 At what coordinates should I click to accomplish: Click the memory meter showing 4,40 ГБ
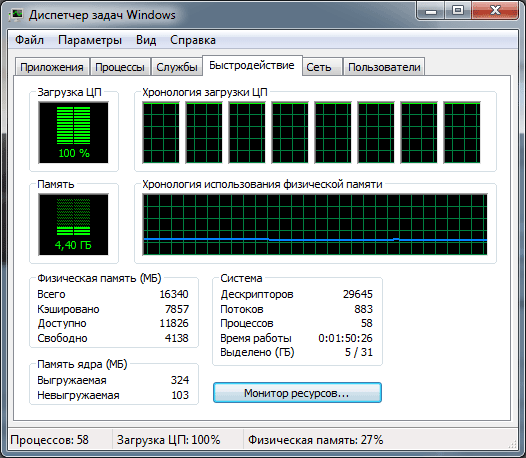click(x=73, y=224)
